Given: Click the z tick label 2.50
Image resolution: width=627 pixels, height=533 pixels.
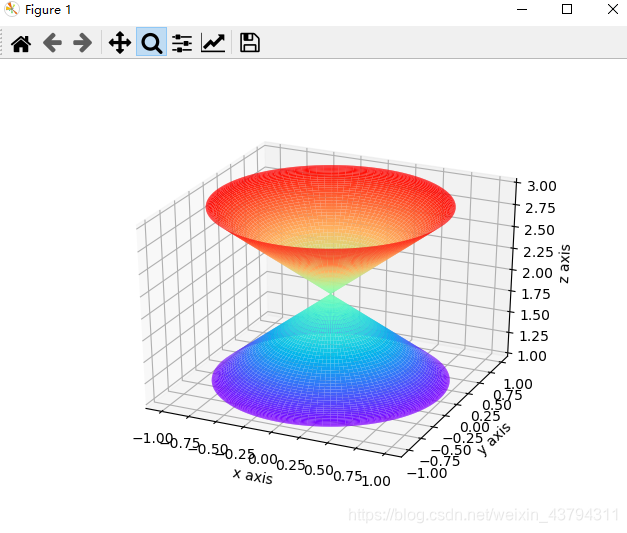Looking at the screenshot, I should point(539,230).
